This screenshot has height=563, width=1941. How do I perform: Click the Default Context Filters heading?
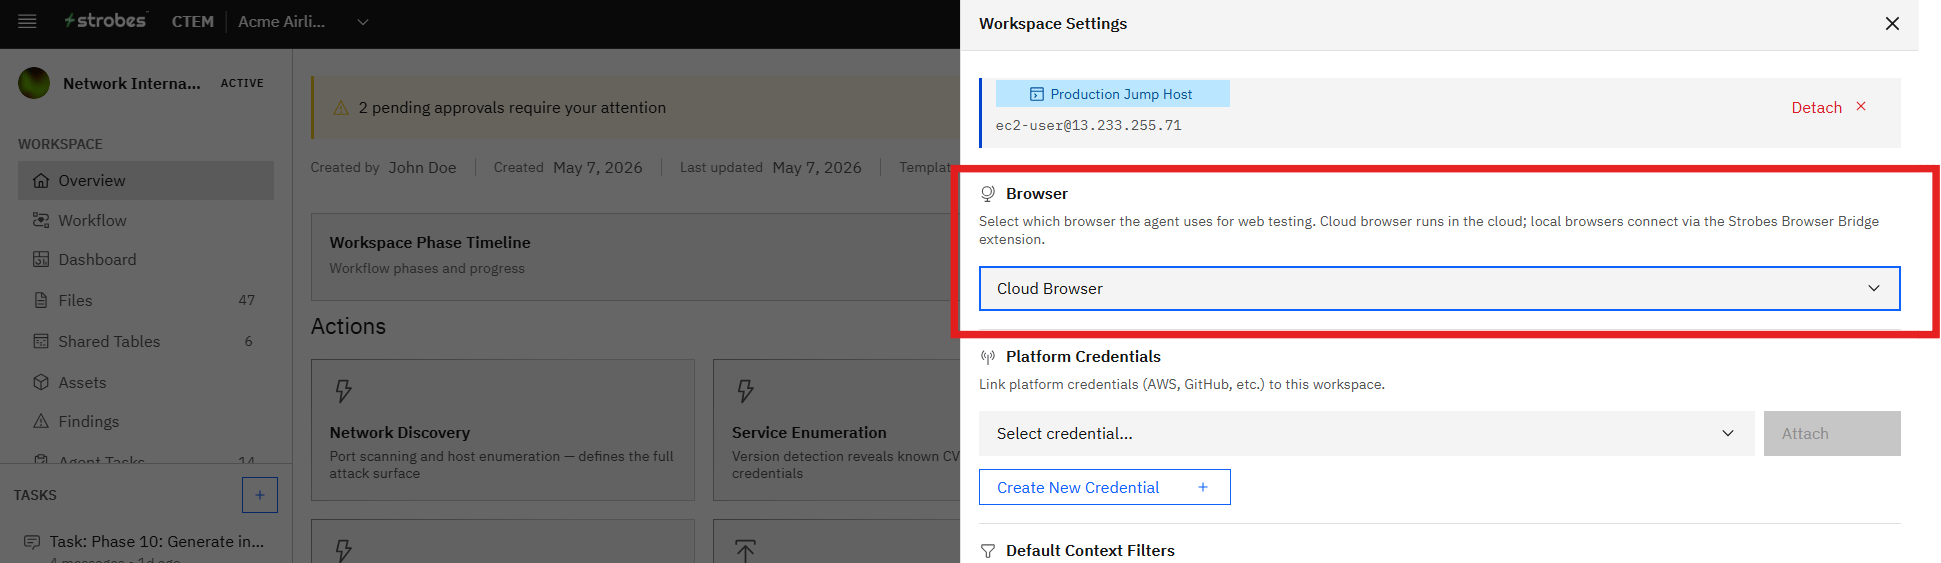click(1090, 550)
